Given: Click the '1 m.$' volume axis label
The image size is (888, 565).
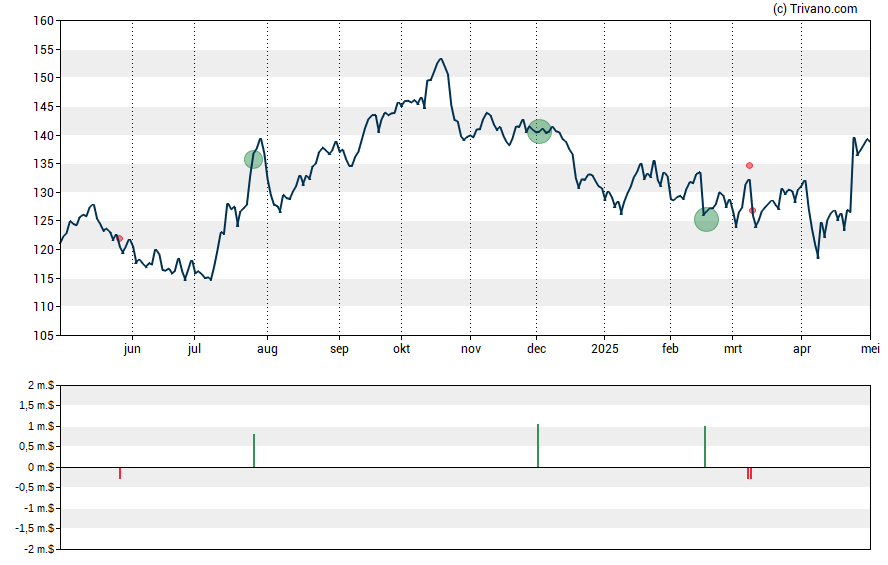Looking at the screenshot, I should point(41,426).
